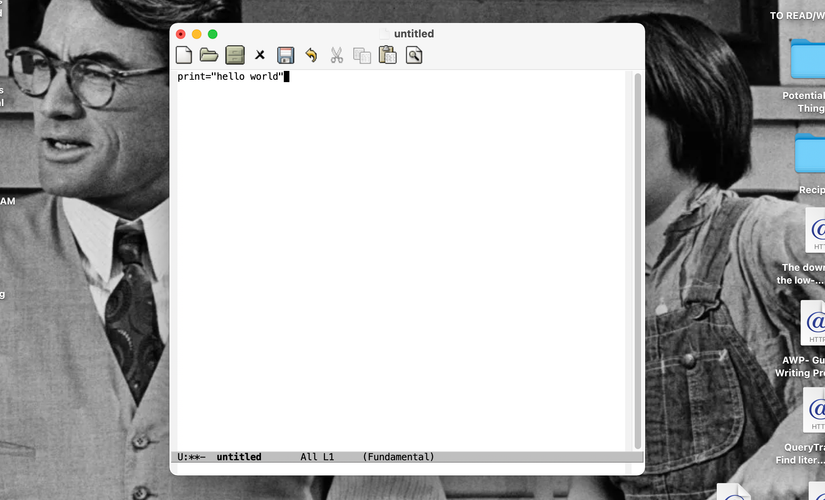The width and height of the screenshot is (825, 500).
Task: Click the (Fundamental) major mode indicator
Action: [x=398, y=457]
